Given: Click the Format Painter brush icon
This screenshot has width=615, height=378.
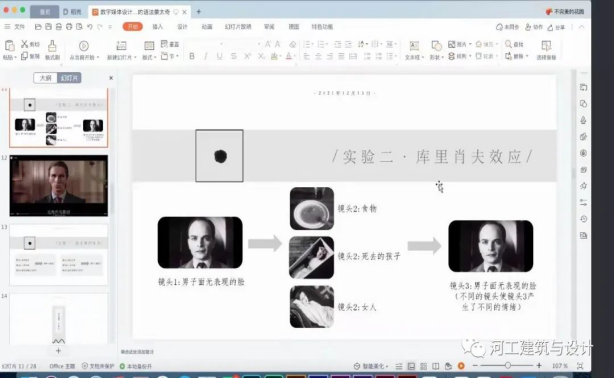Looking at the screenshot, I should coord(52,46).
